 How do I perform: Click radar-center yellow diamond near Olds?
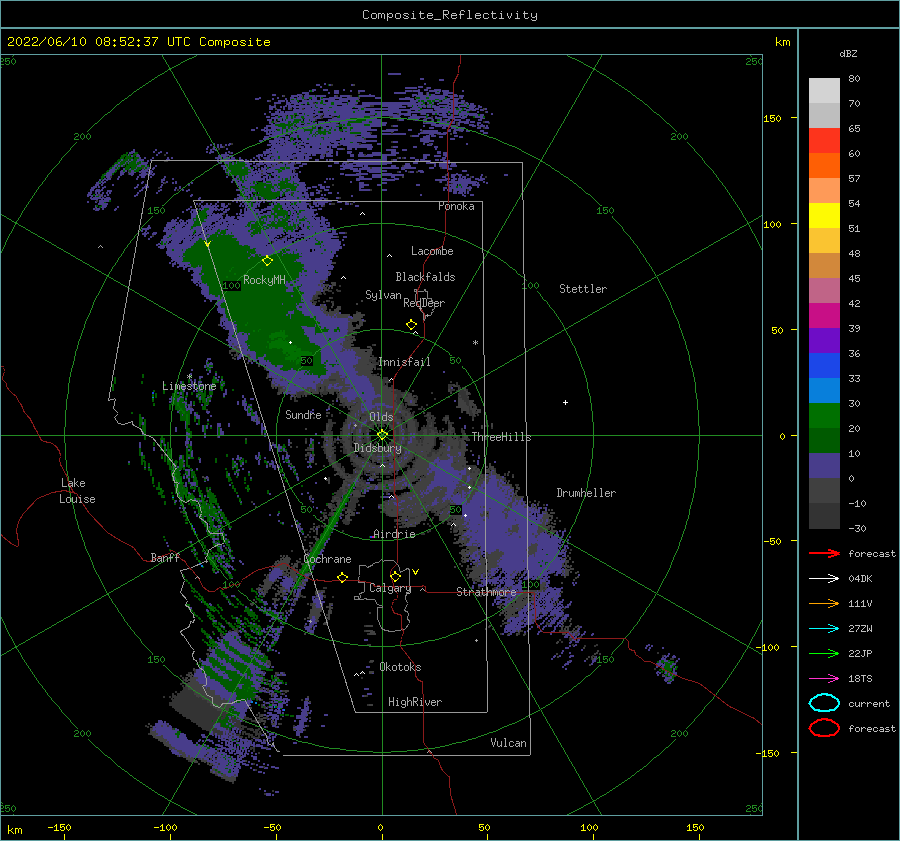pos(382,435)
